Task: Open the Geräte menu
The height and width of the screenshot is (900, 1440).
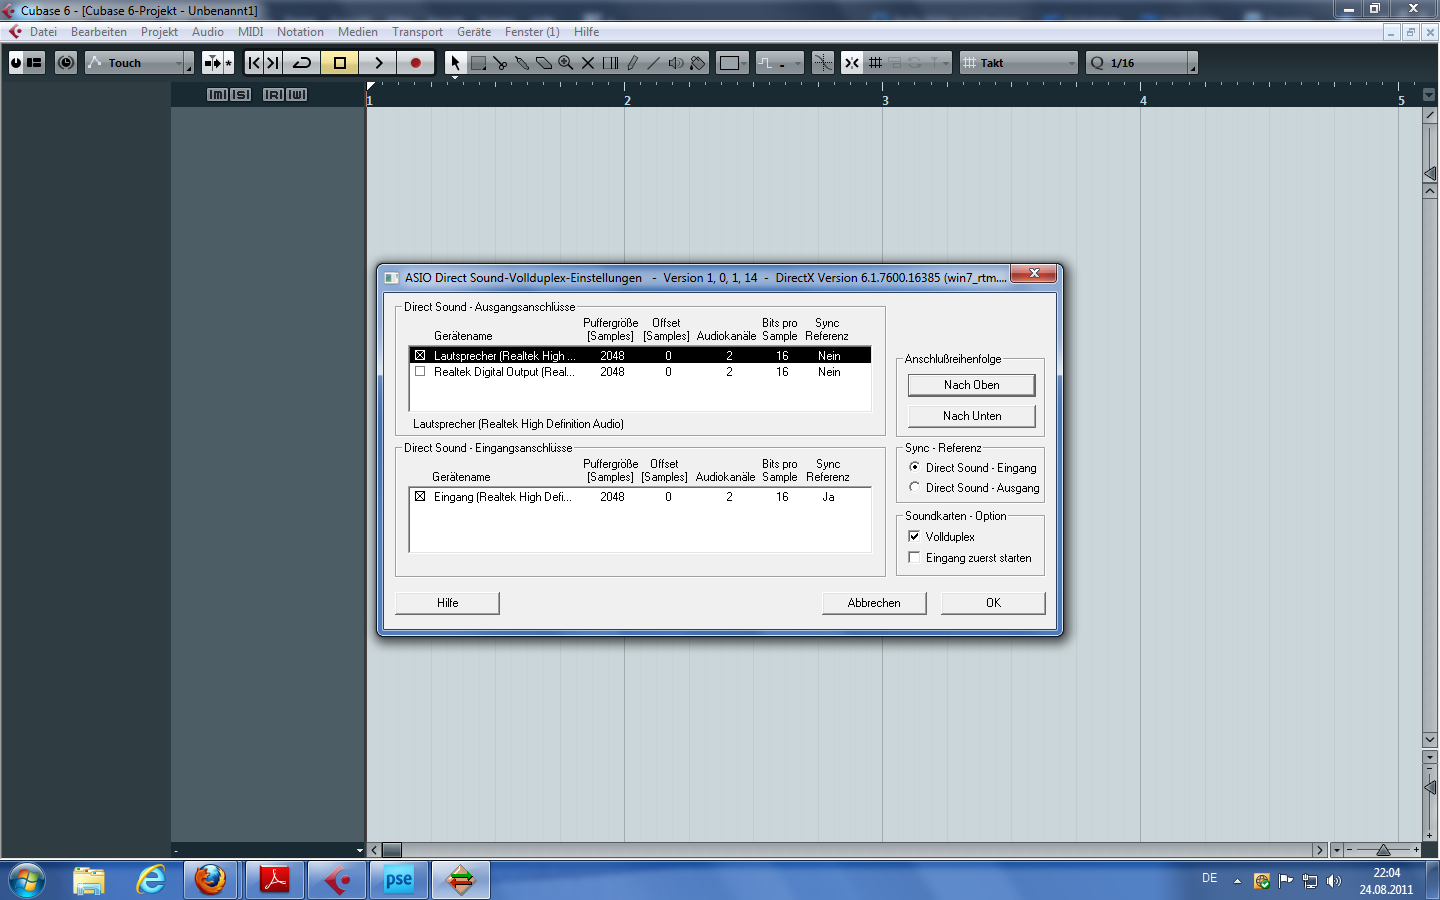Action: 474,32
